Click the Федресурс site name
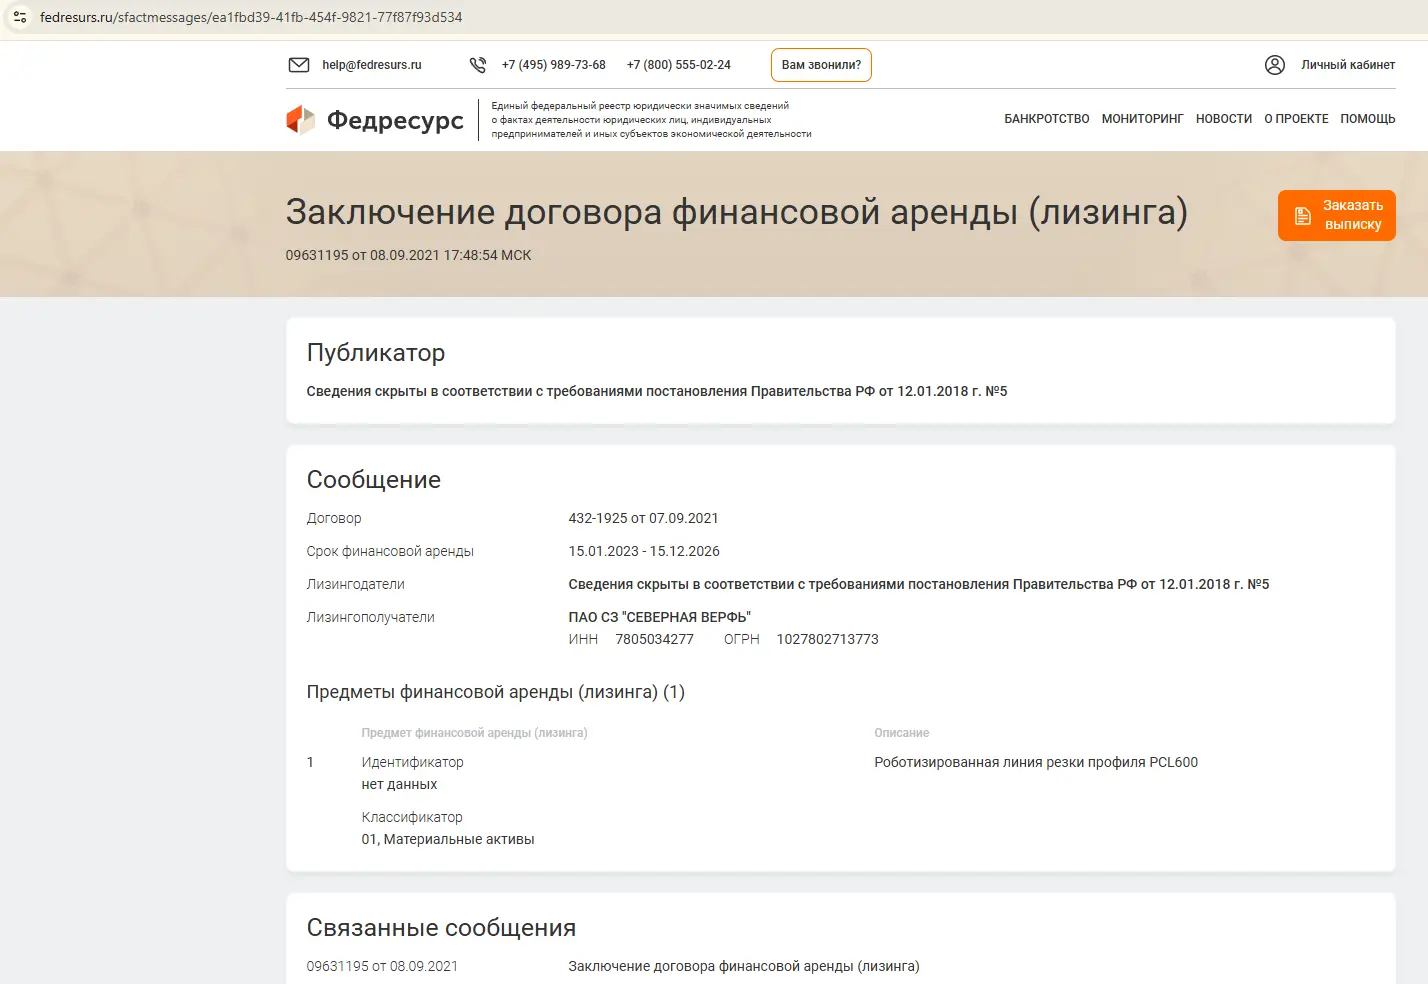Screen dimensions: 1428x984 pos(396,120)
